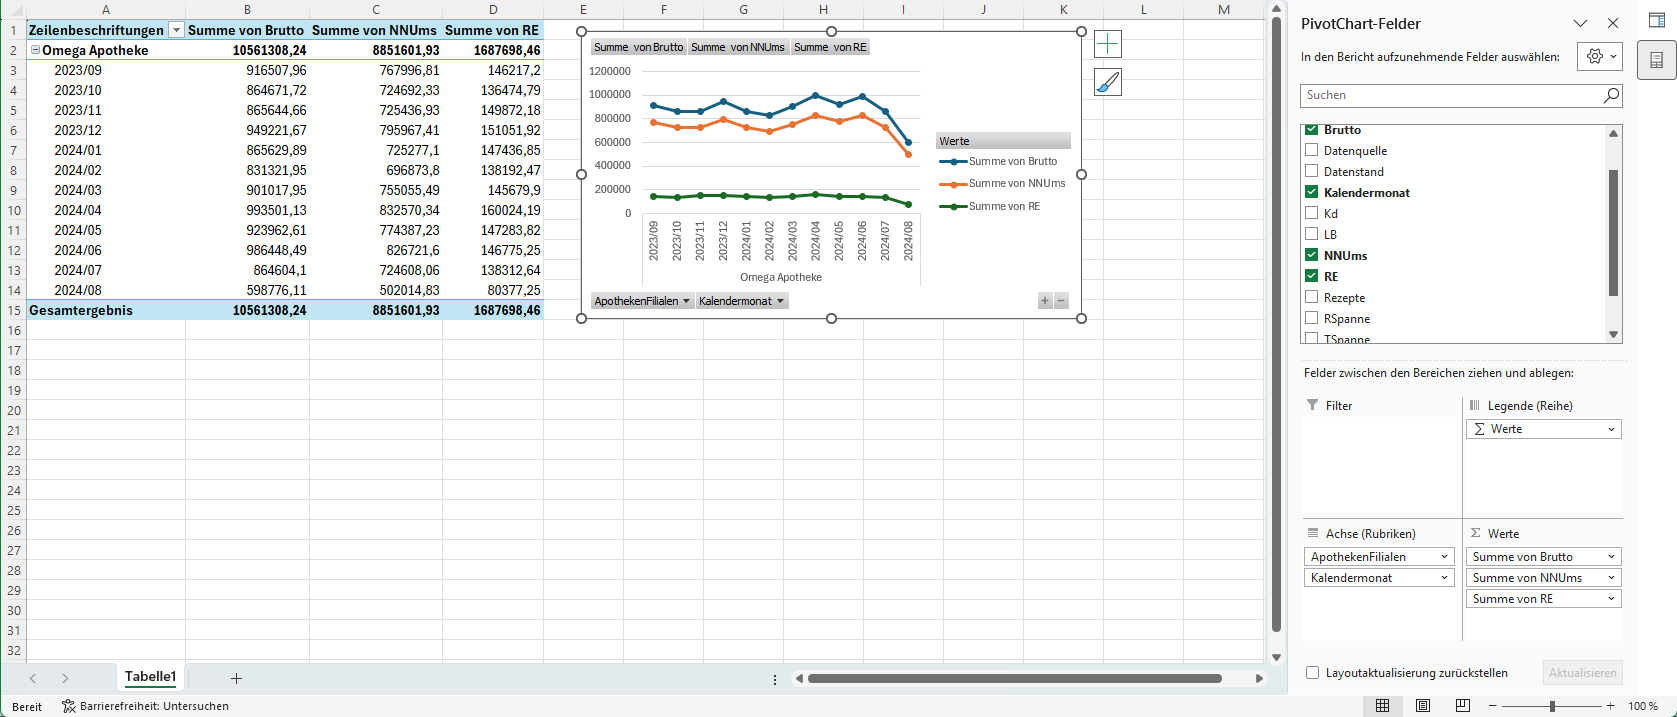Click the zoom slider handle
The image size is (1677, 717).
coord(1552,706)
